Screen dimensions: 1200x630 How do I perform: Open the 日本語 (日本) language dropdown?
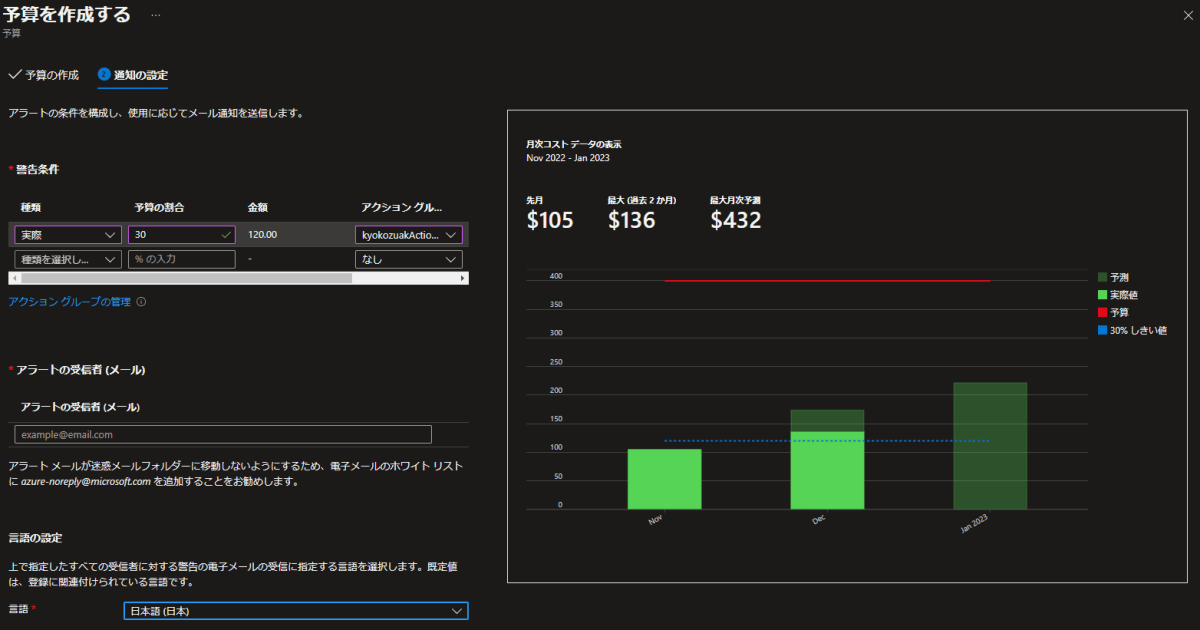click(x=295, y=611)
